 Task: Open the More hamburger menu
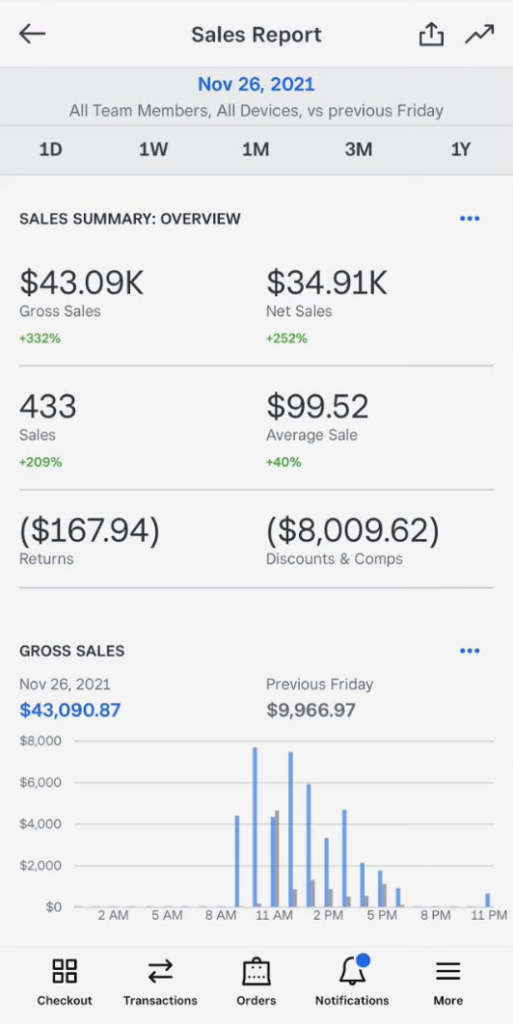point(448,971)
